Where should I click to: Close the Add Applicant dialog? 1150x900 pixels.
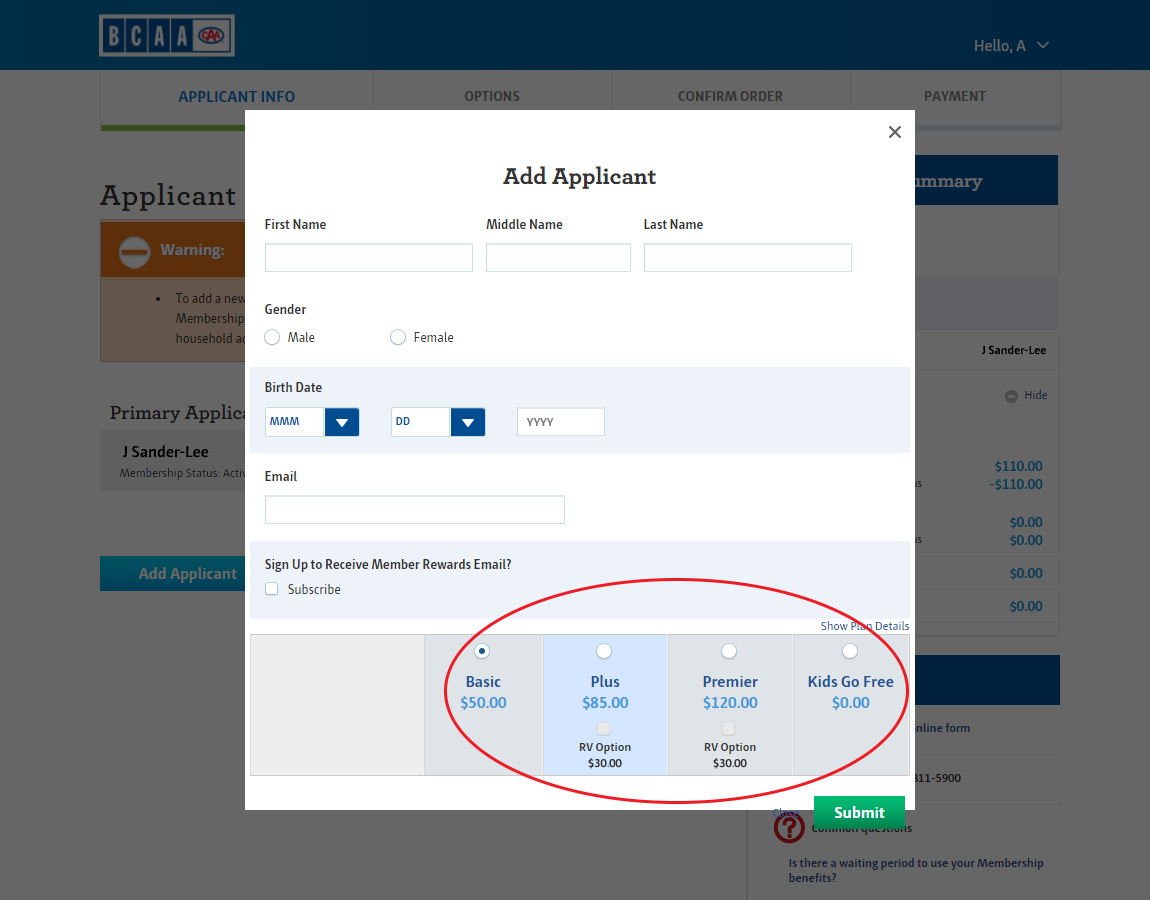[894, 132]
